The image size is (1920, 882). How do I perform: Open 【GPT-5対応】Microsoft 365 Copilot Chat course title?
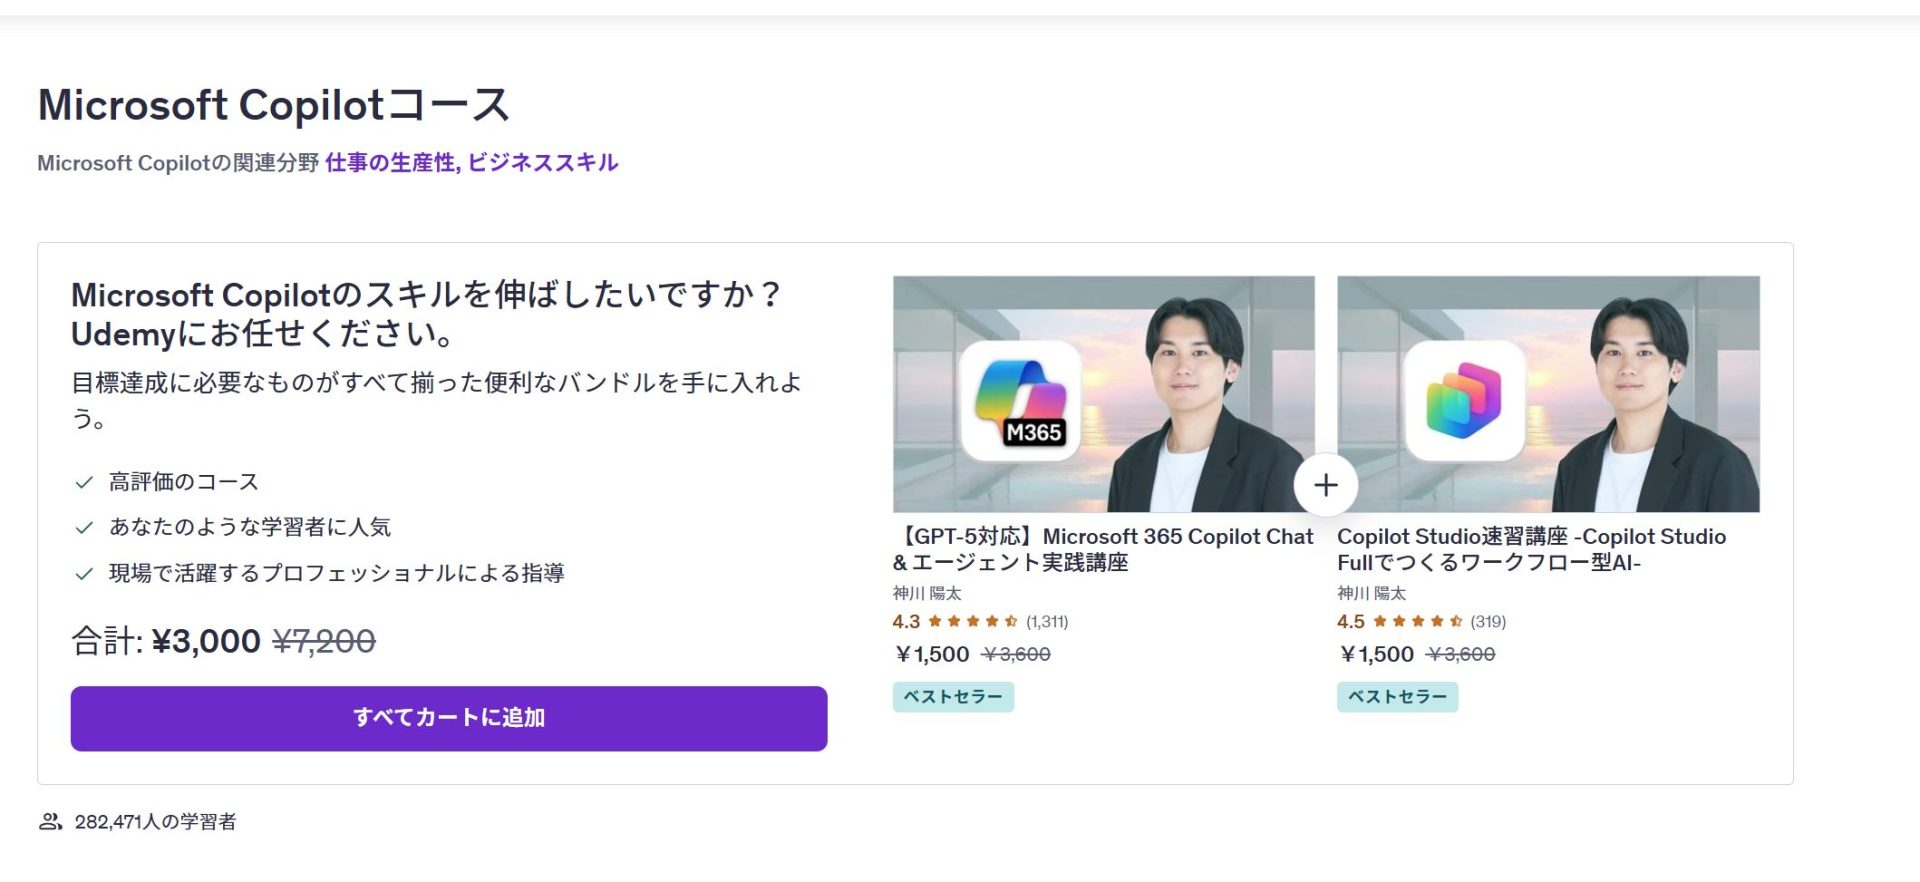coord(1103,549)
